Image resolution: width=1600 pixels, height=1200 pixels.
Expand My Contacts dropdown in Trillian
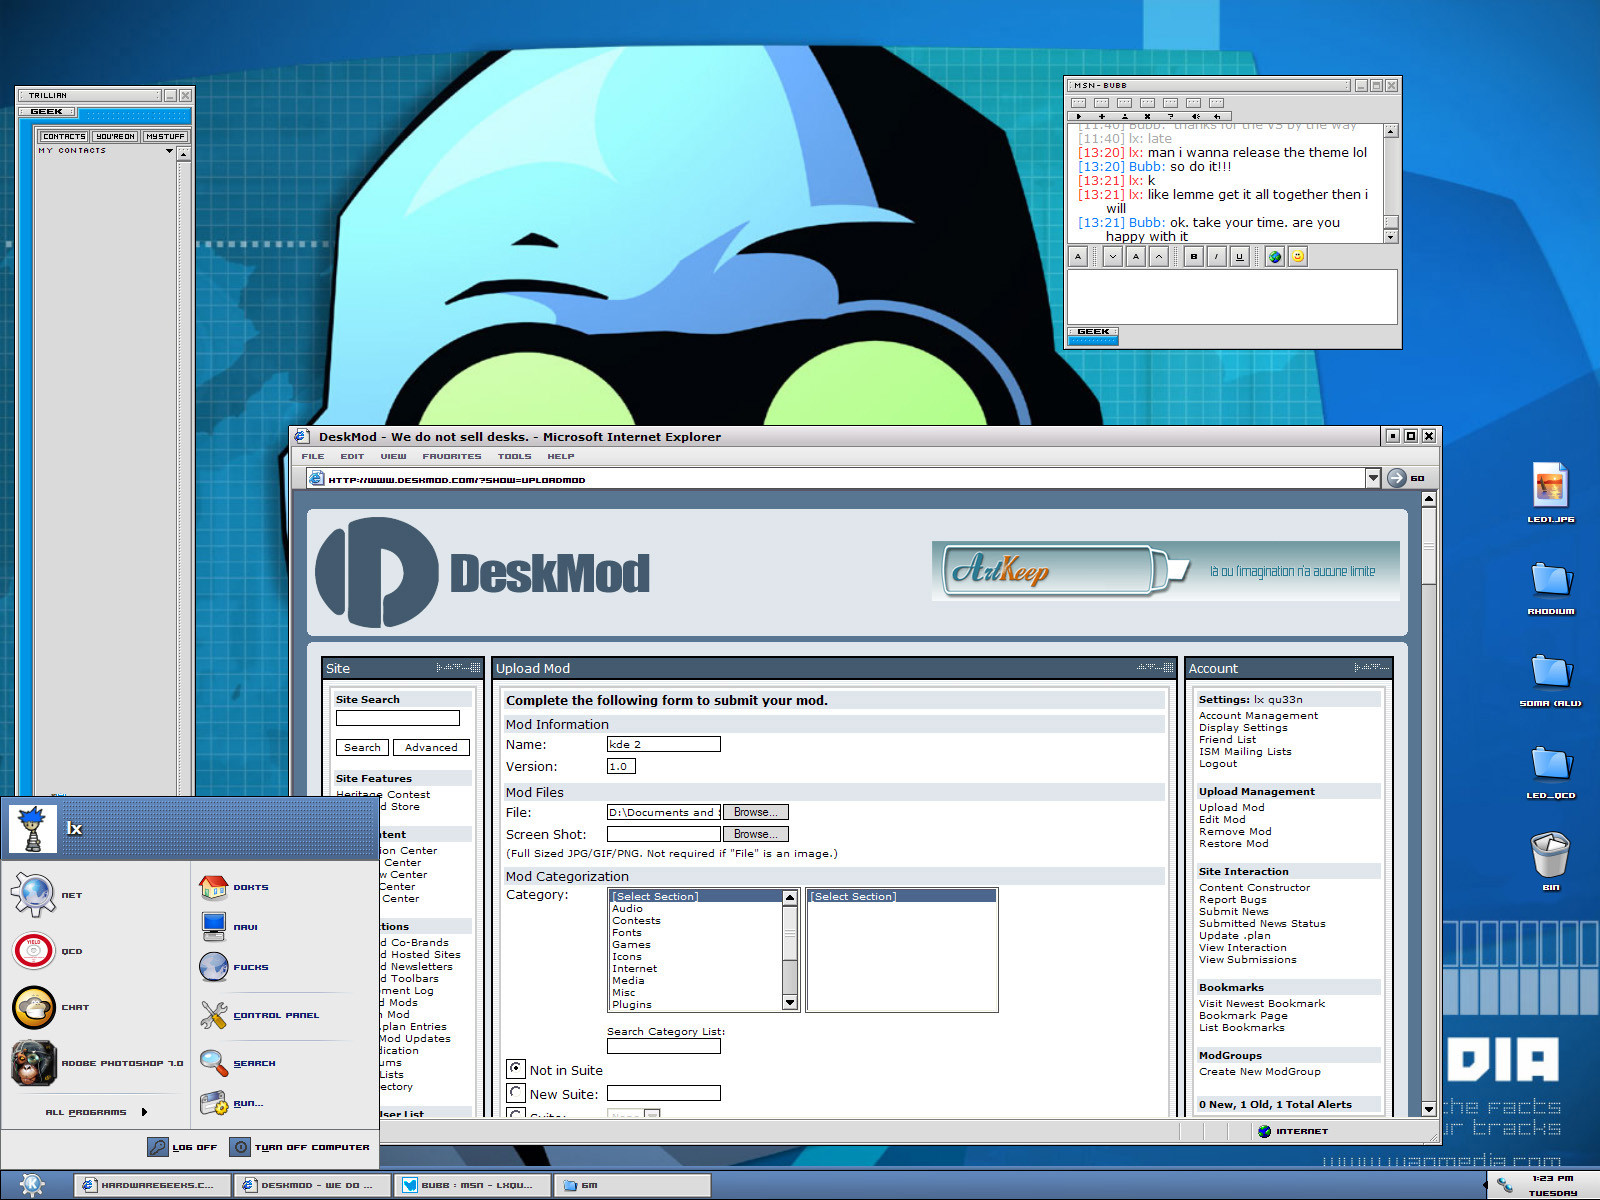pyautogui.click(x=169, y=151)
